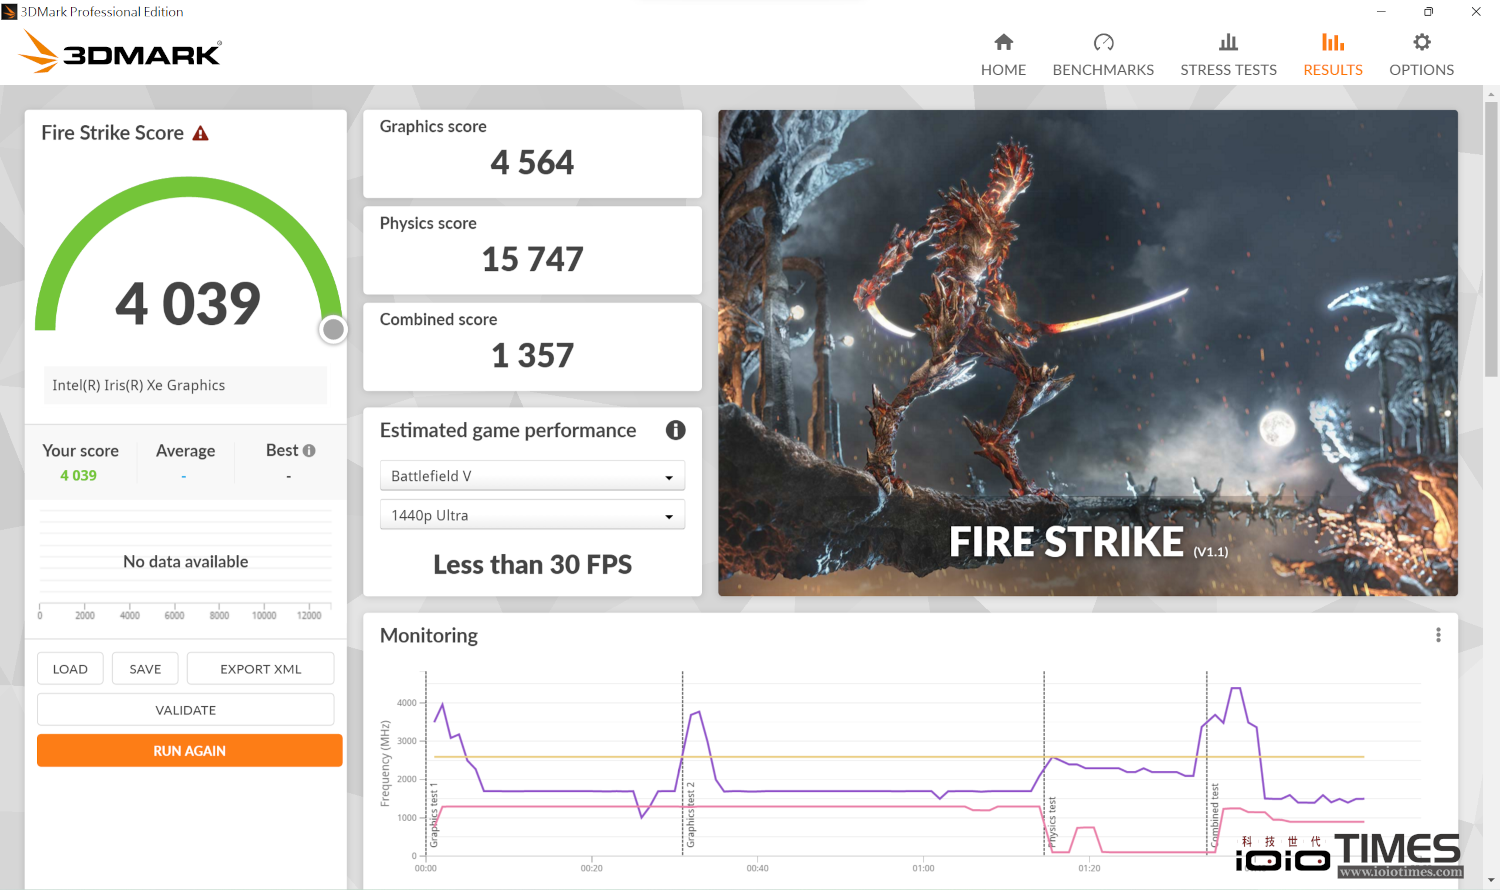Screen dimensions: 1500x890
Task: Click the 3DMark logo
Action: [120, 52]
